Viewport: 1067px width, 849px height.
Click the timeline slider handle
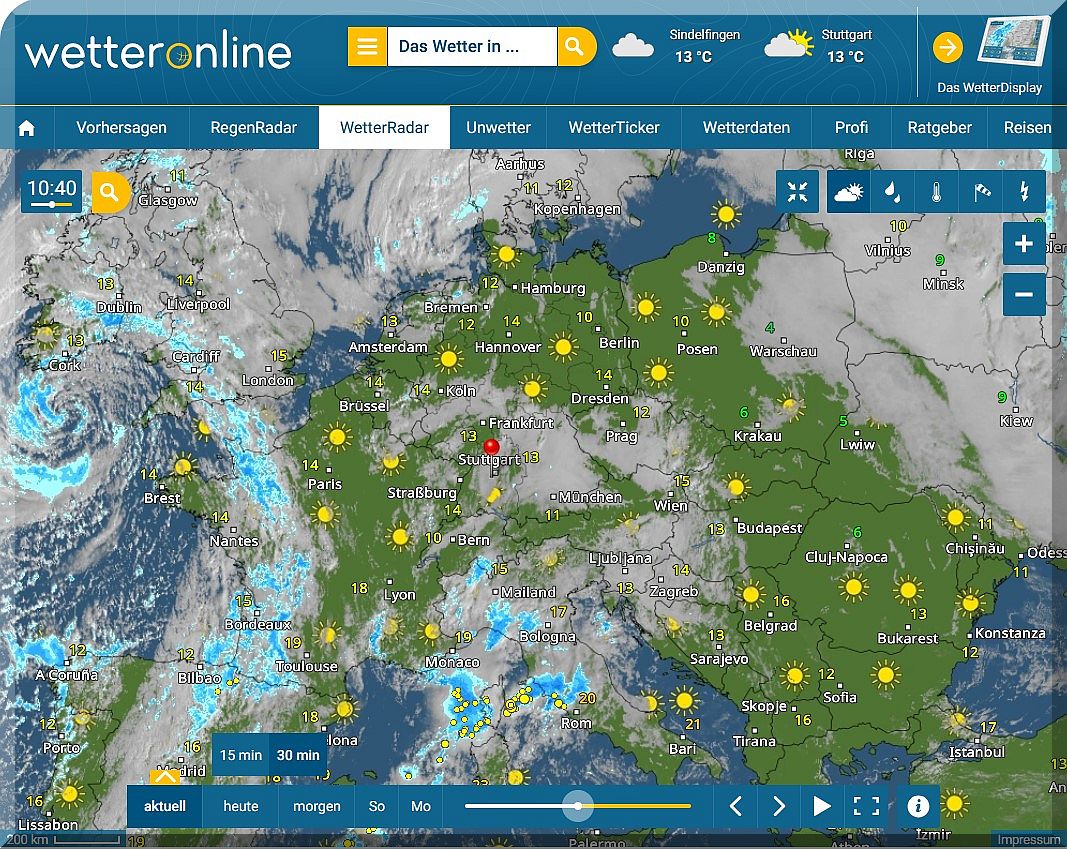tap(578, 806)
